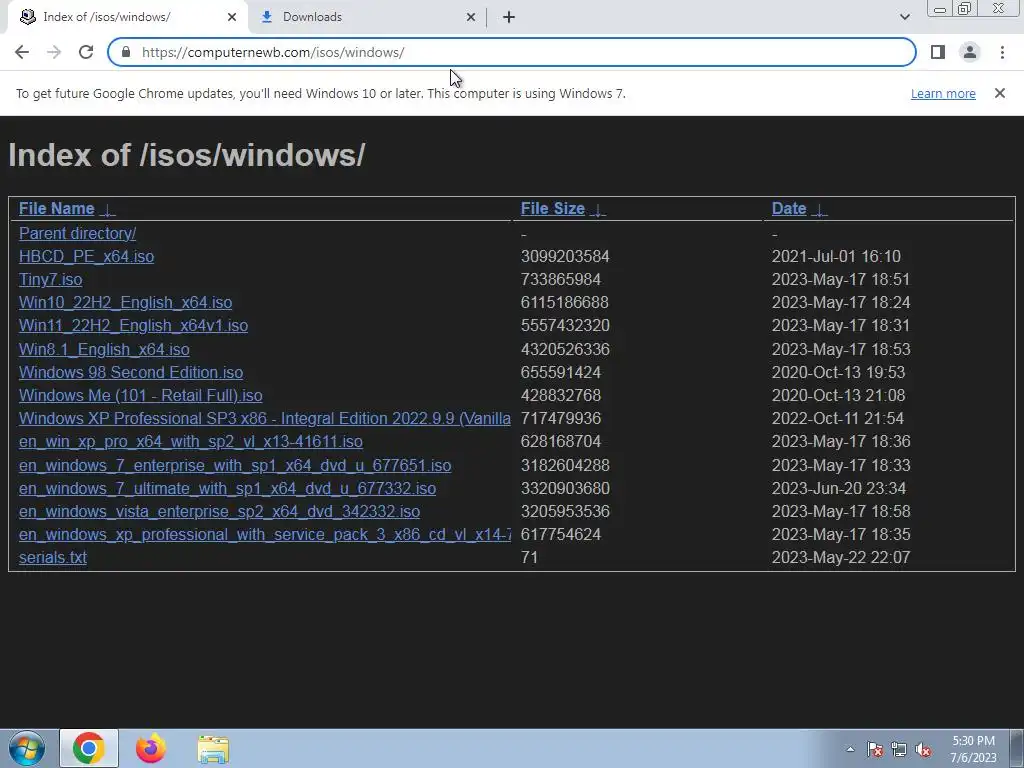
Task: Close the Downloads tab
Action: (x=471, y=17)
